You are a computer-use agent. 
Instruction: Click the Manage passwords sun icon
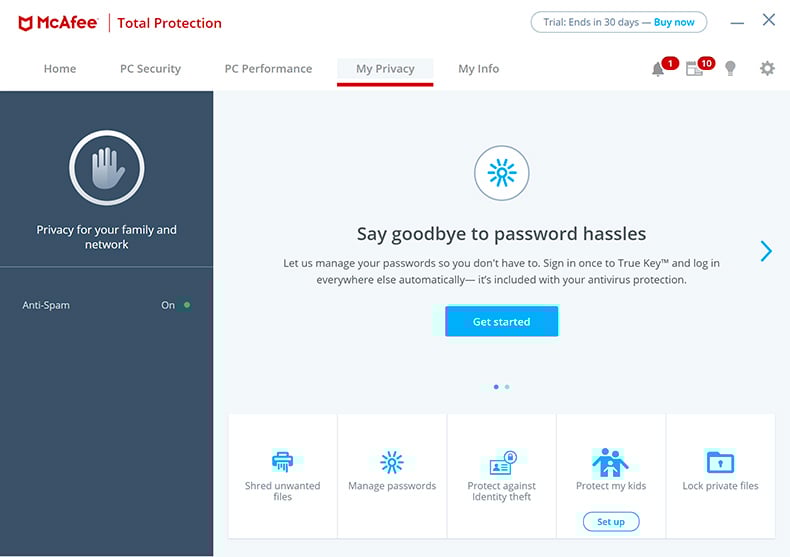tap(391, 462)
